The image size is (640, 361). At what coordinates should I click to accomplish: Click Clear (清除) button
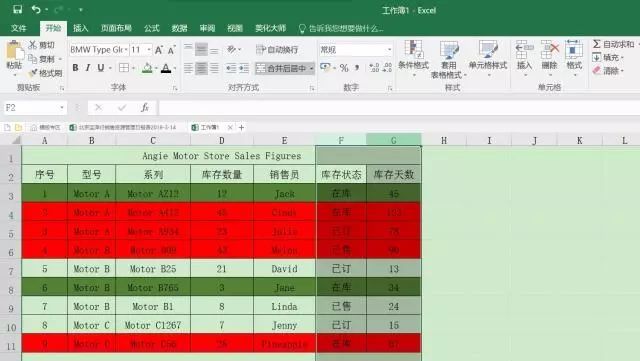coord(608,71)
